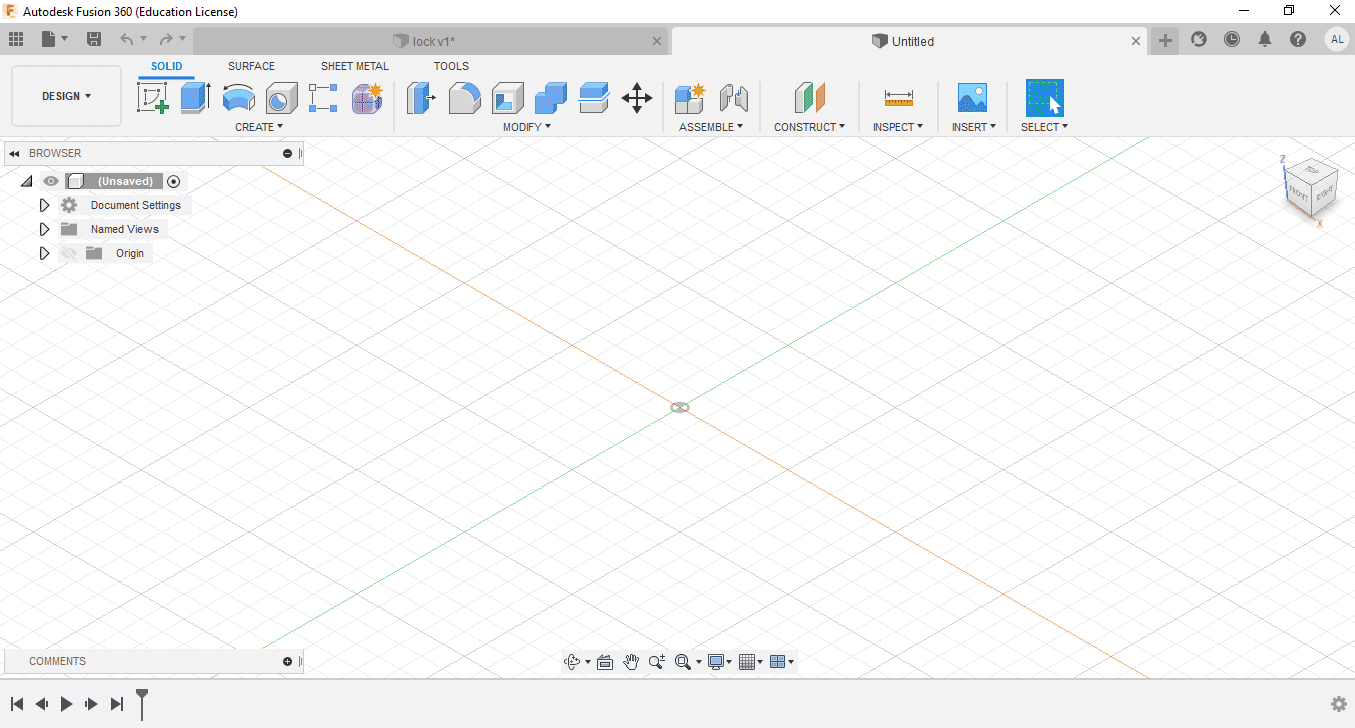
Task: Open timeline settings gear
Action: point(1339,704)
